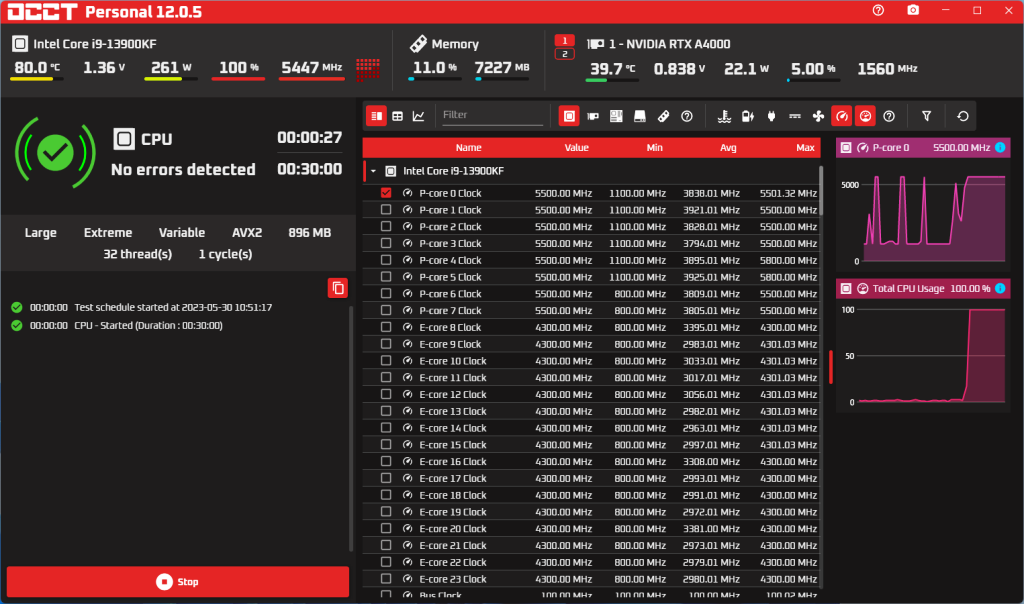Click the "Extreme" test mode label

tap(108, 232)
